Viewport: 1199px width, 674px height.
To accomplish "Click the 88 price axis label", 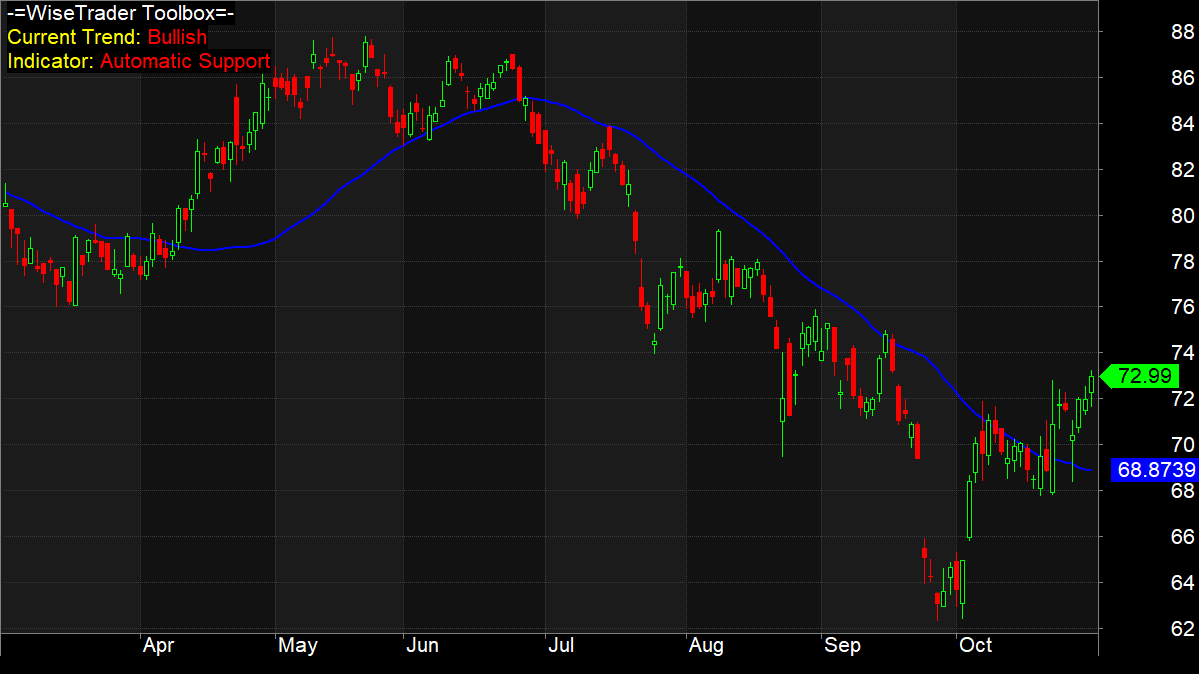I will pyautogui.click(x=1182, y=32).
